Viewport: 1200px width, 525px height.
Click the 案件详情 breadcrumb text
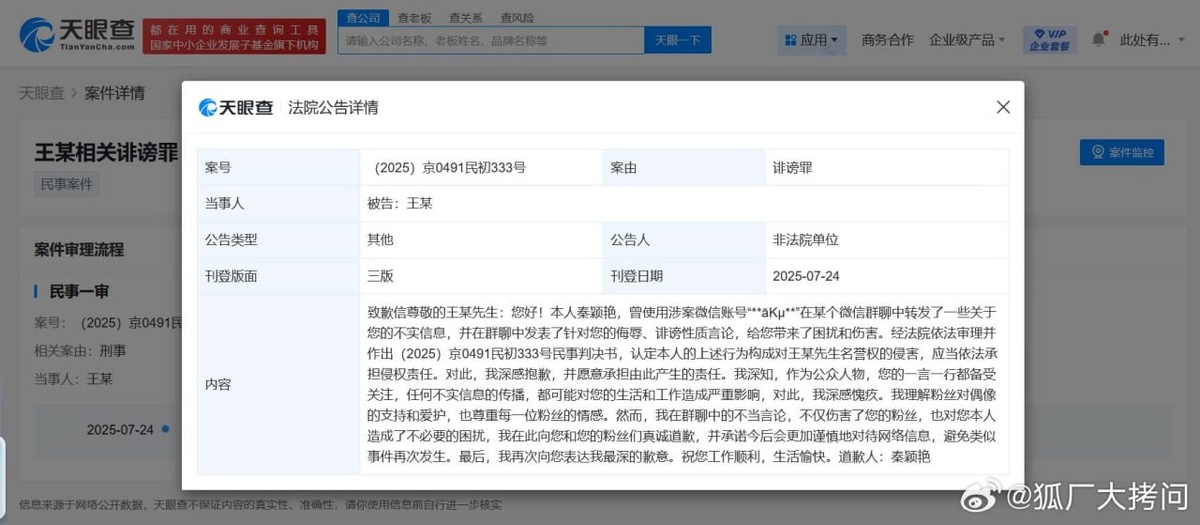[x=115, y=93]
